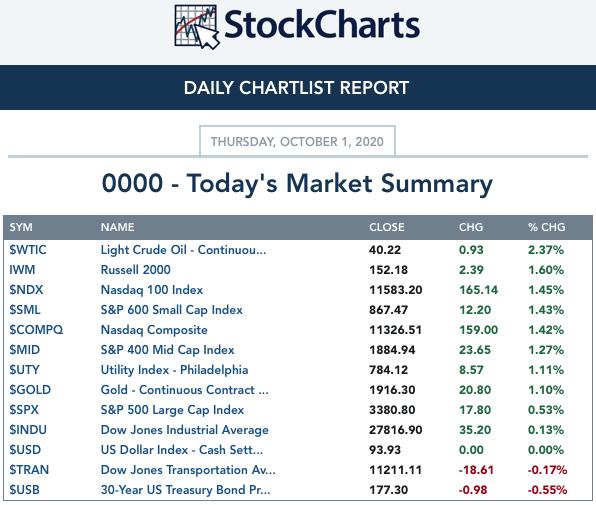Image resolution: width=596 pixels, height=505 pixels.
Task: Click the Daily Chartlist Report banner
Action: (298, 88)
